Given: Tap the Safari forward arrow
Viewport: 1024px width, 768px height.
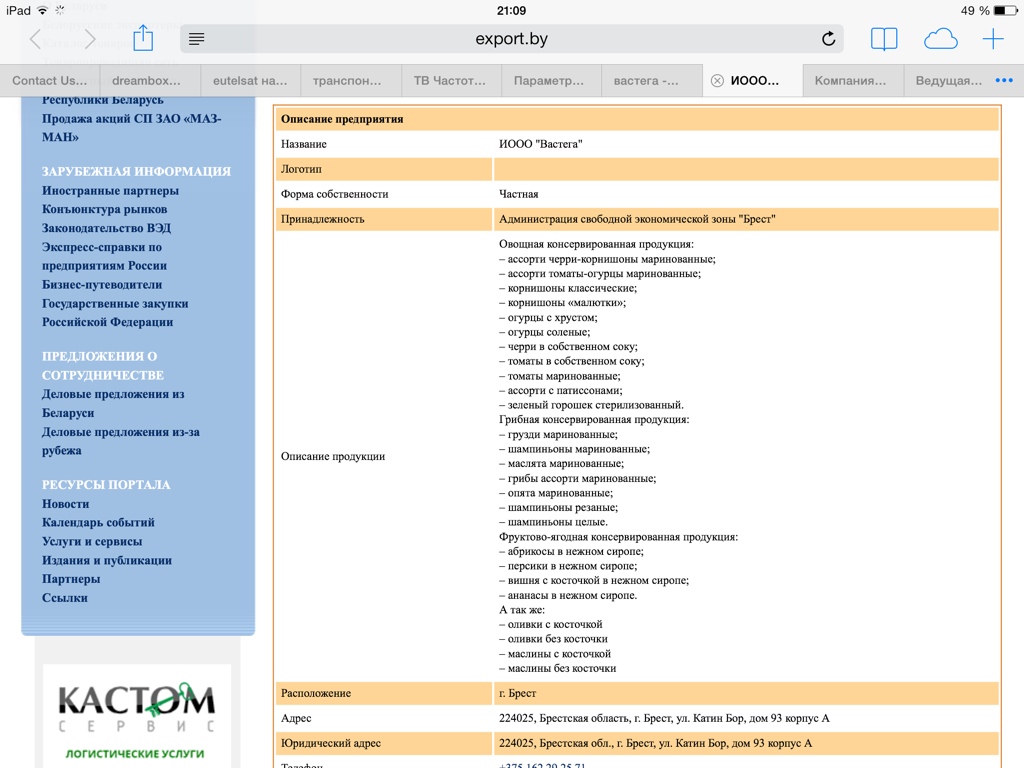Looking at the screenshot, I should (x=90, y=39).
